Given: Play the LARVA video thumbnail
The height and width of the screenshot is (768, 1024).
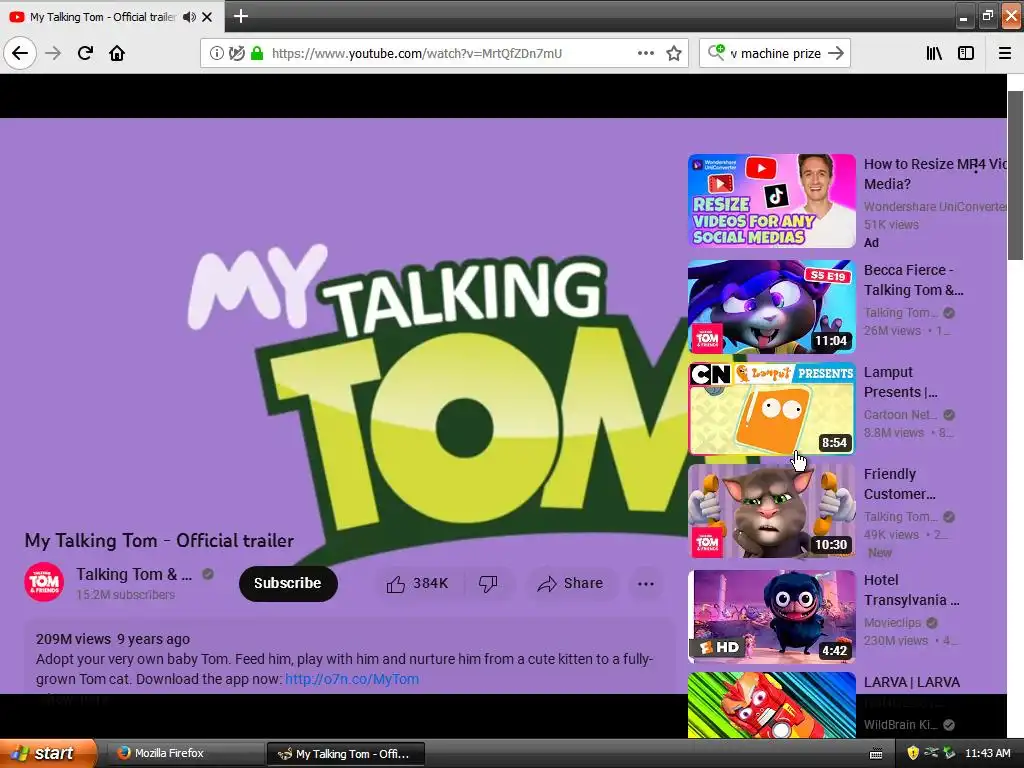Looking at the screenshot, I should tap(771, 705).
